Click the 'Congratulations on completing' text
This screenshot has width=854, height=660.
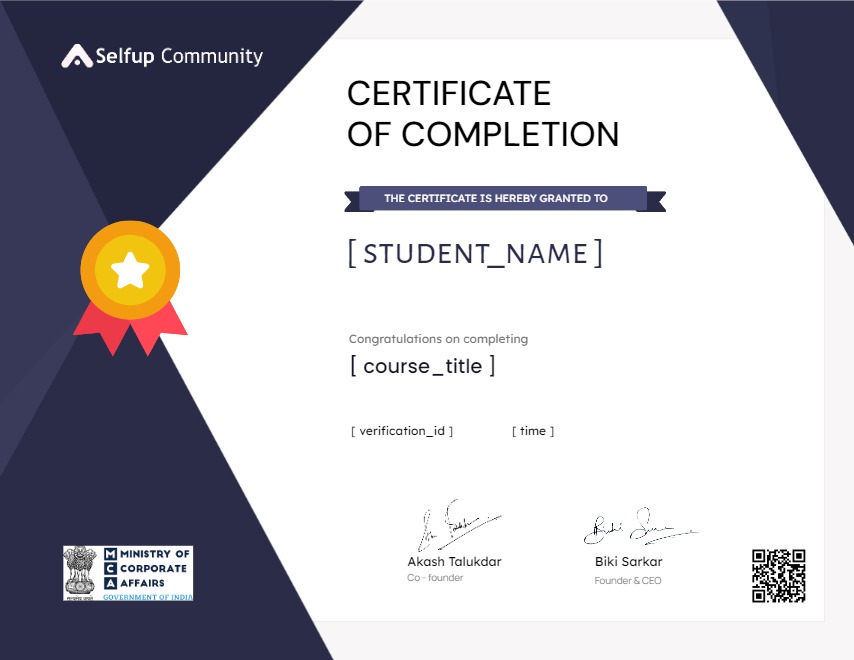[438, 339]
